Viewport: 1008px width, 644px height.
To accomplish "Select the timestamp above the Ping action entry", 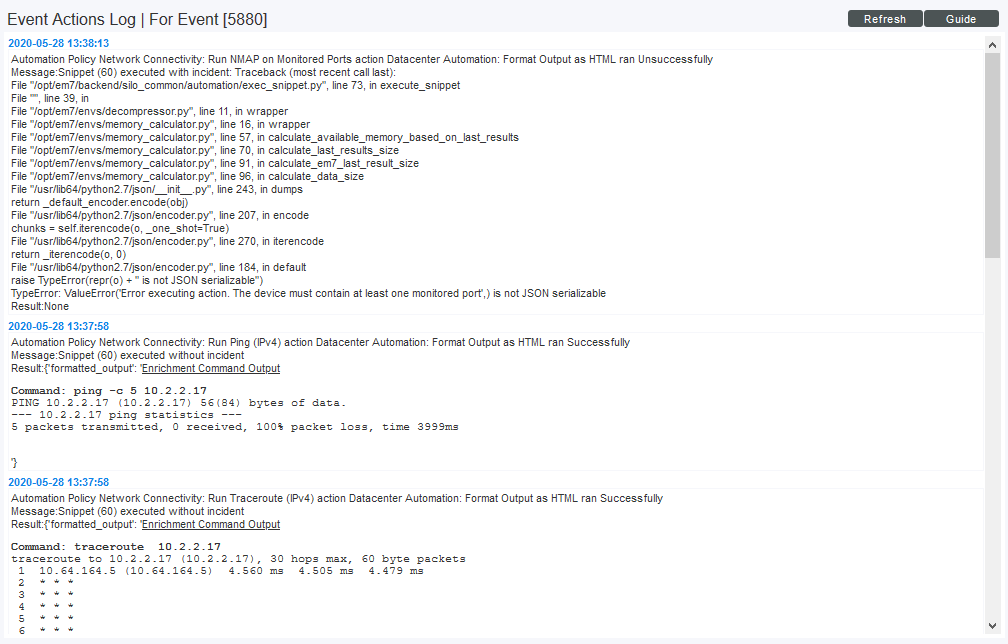I will coord(59,326).
